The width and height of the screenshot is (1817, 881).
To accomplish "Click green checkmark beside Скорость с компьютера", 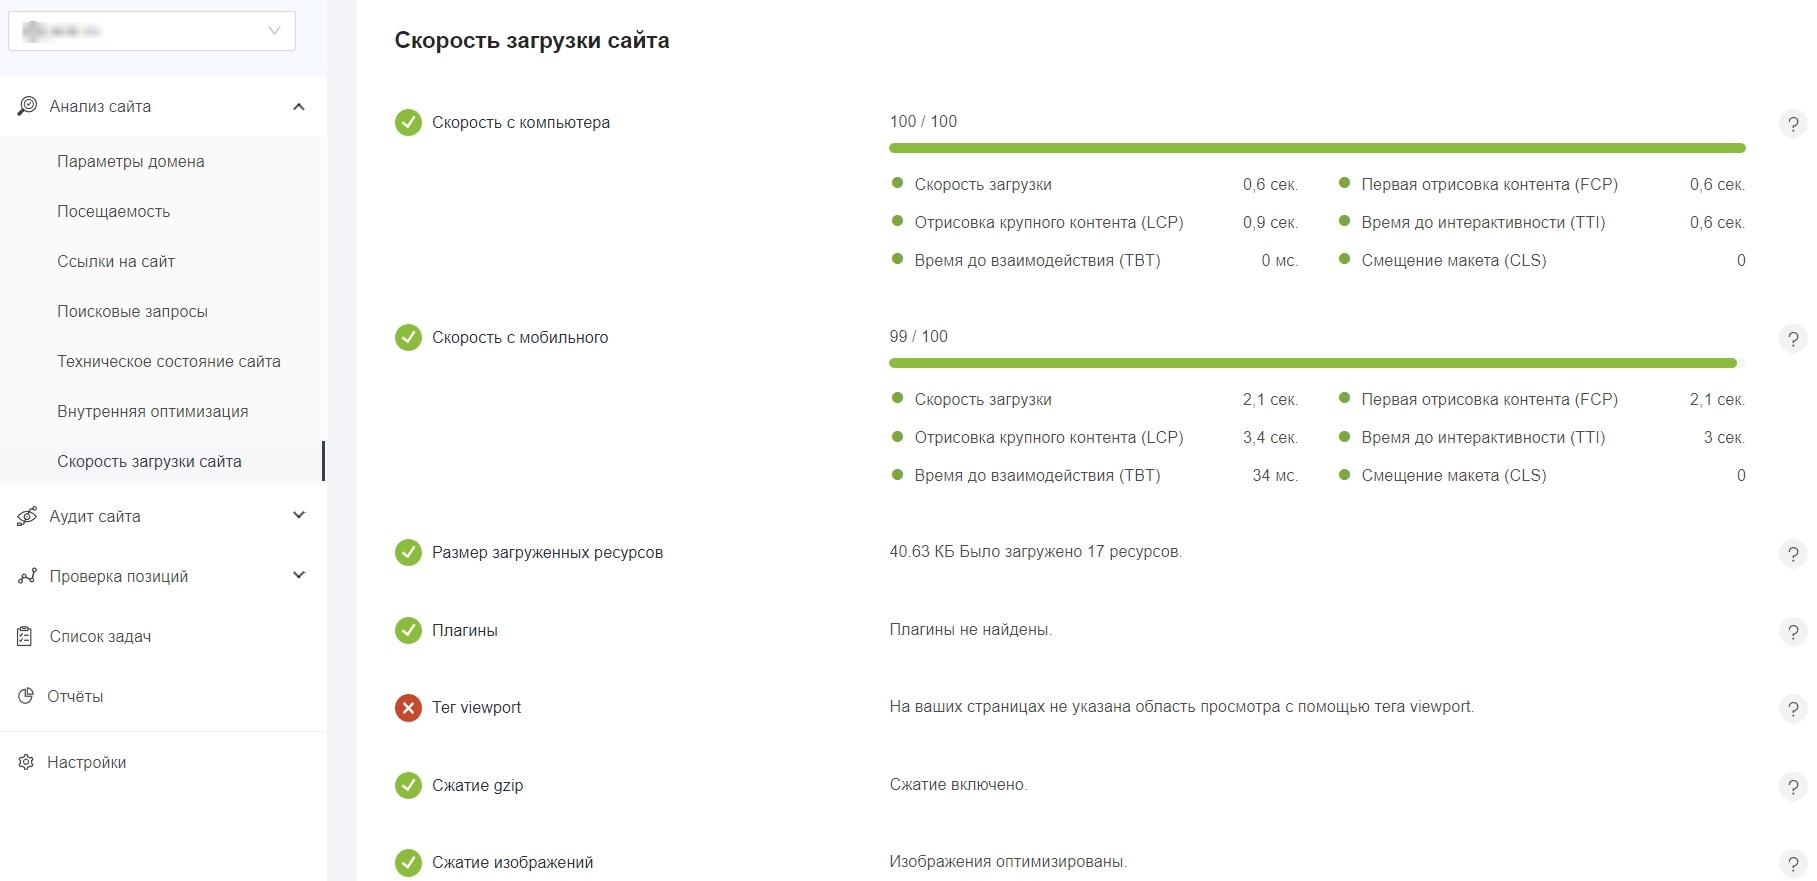I will (x=408, y=123).
